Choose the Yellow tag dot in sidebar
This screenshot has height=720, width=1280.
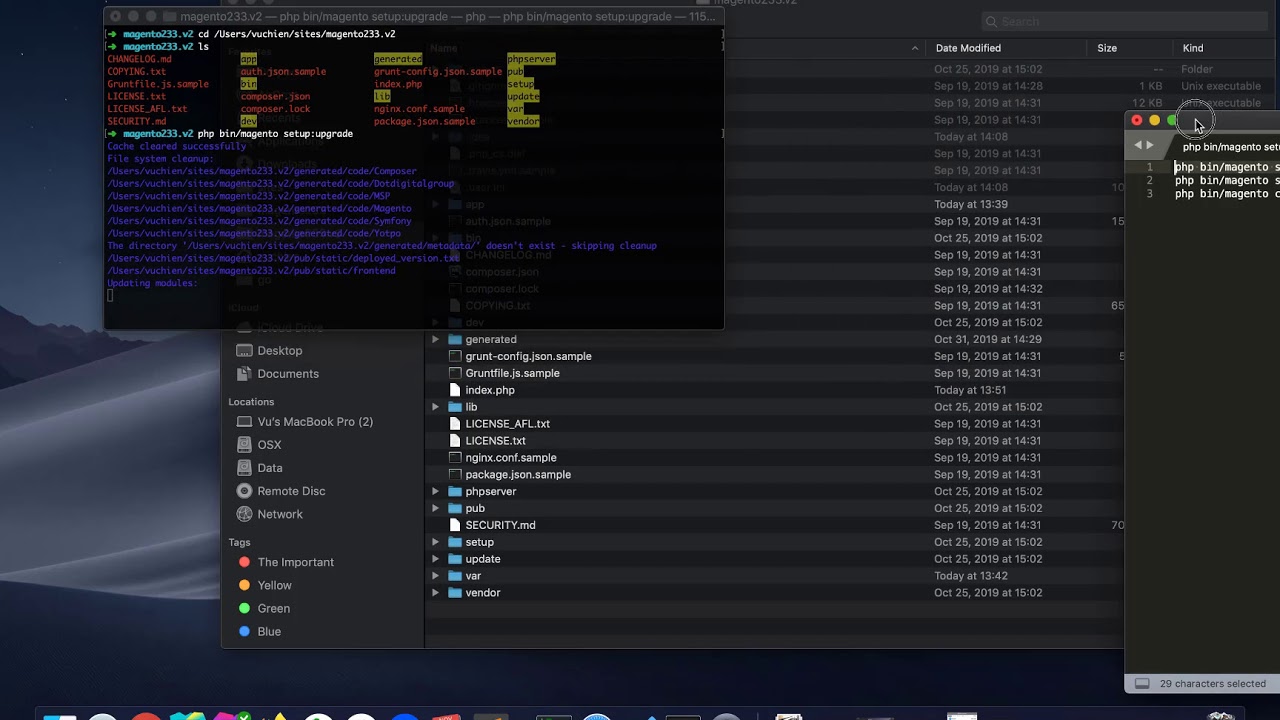[244, 585]
